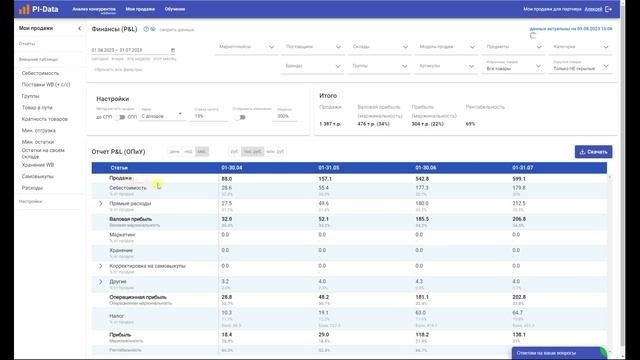This screenshot has width=640, height=360.
Task: Click the reset all filters link
Action: pos(118,69)
